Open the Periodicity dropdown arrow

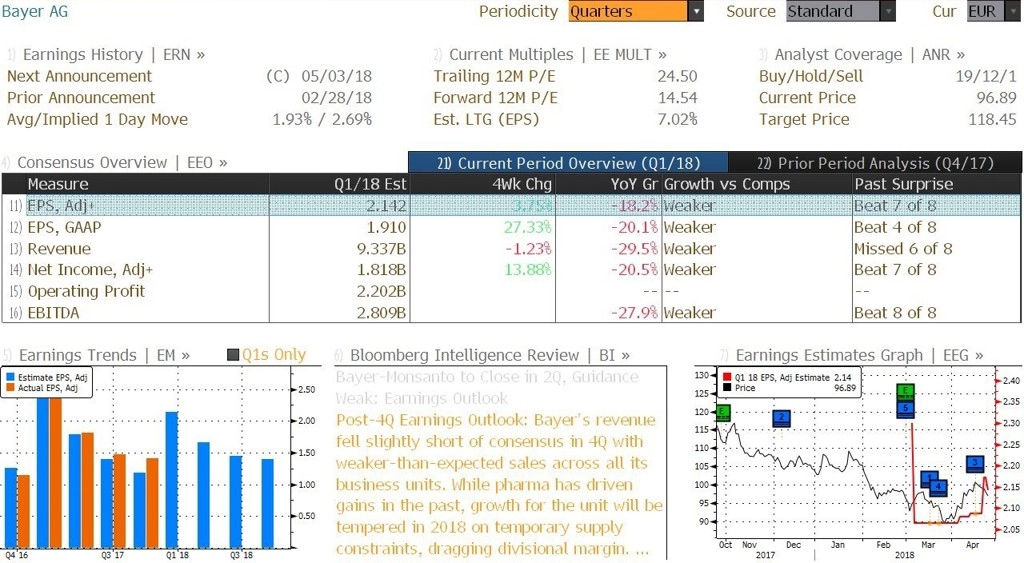(x=696, y=11)
